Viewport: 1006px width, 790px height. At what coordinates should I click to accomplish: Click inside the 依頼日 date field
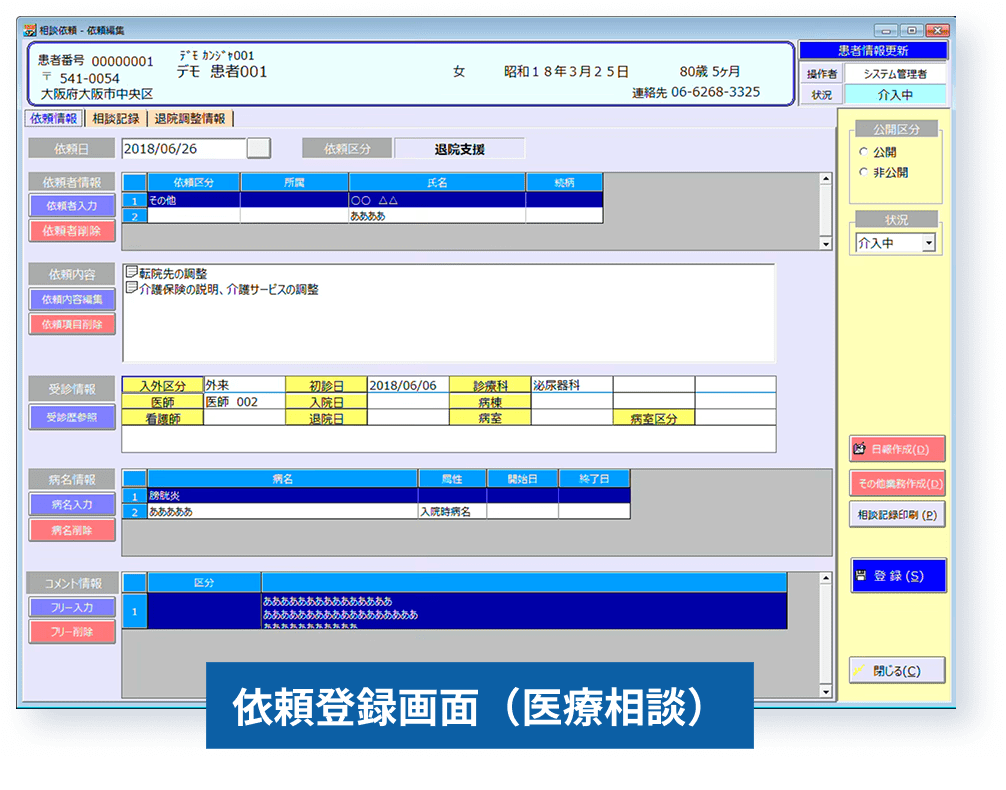180,147
